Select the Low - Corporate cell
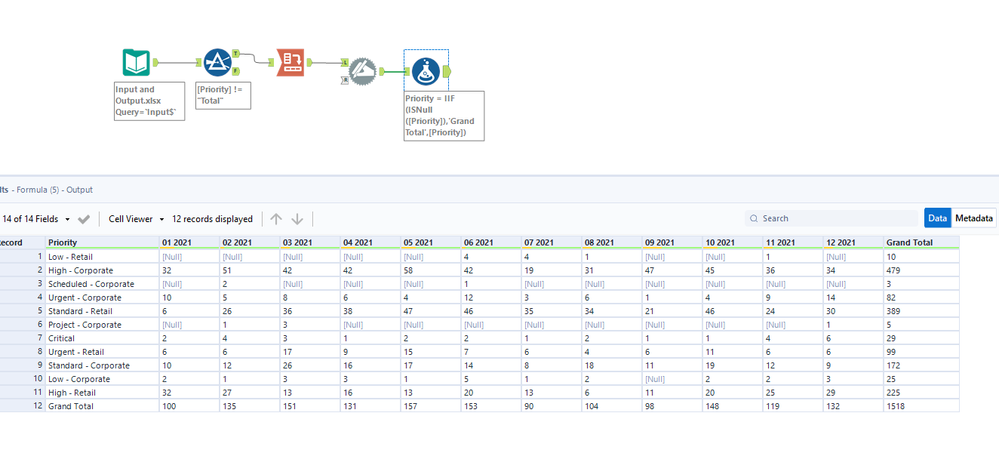This screenshot has width=999, height=460. click(x=102, y=379)
